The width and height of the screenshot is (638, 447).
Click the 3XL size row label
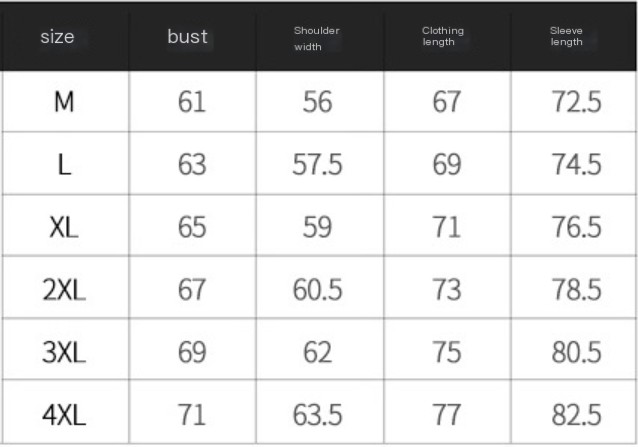pyautogui.click(x=64, y=352)
